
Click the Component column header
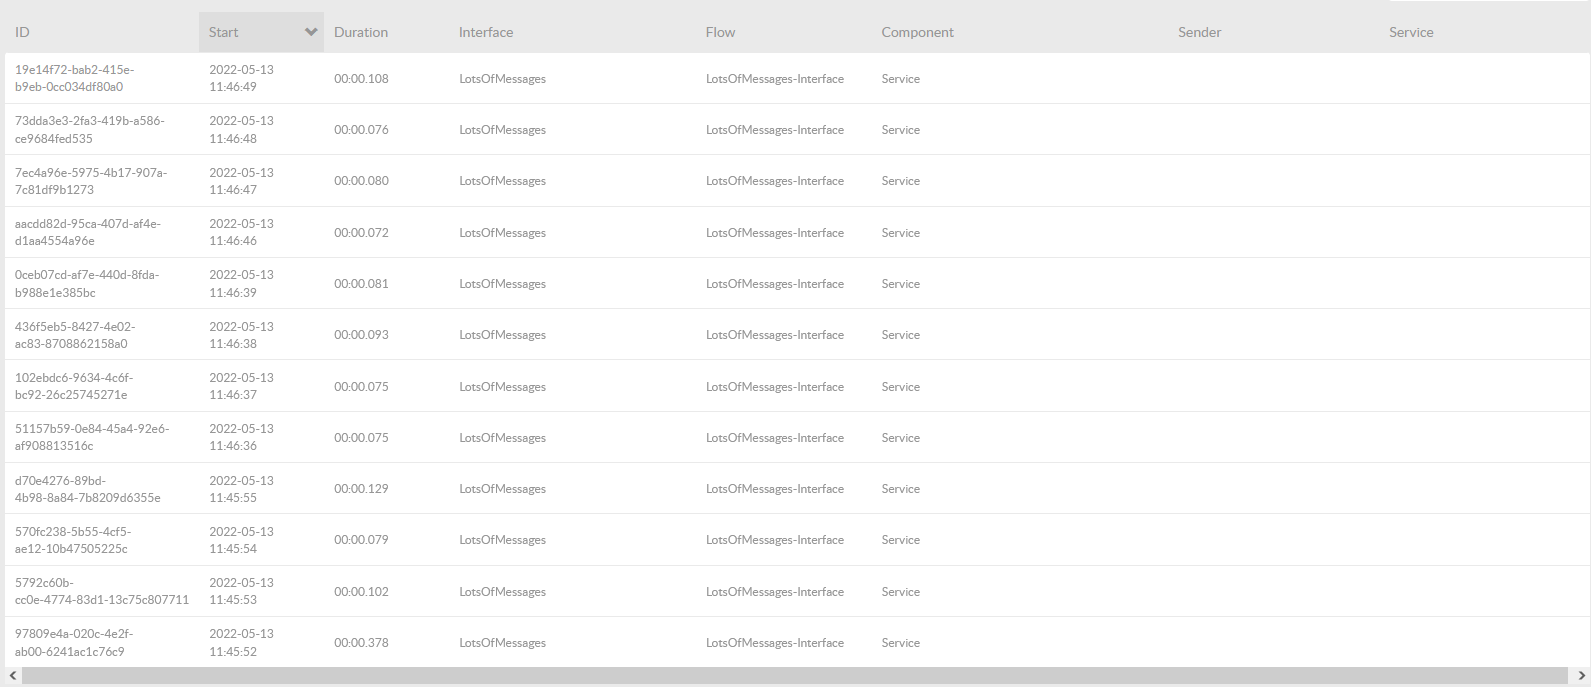pos(917,32)
